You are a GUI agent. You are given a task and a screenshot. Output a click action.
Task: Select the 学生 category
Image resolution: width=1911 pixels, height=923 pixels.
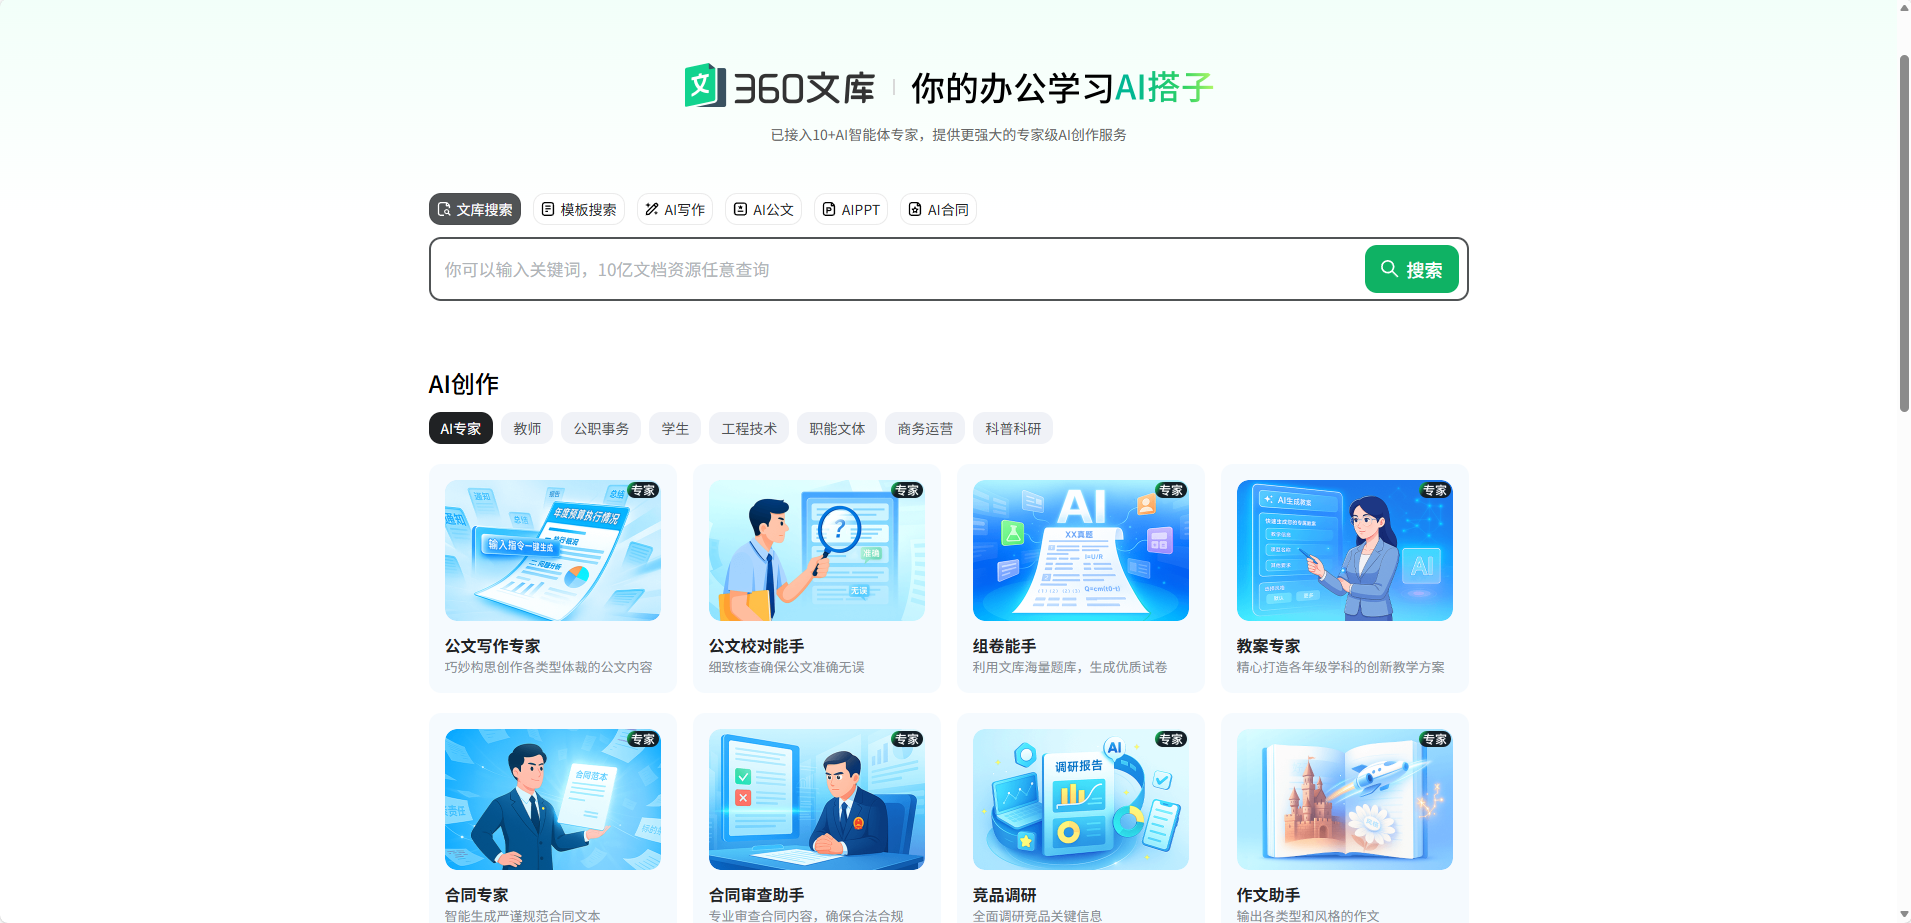pos(675,428)
